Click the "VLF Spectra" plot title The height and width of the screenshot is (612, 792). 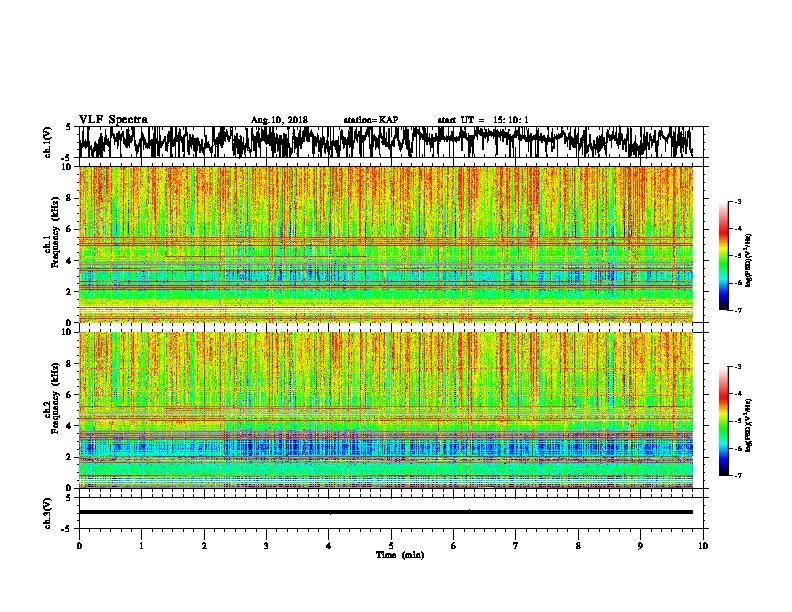[113, 120]
